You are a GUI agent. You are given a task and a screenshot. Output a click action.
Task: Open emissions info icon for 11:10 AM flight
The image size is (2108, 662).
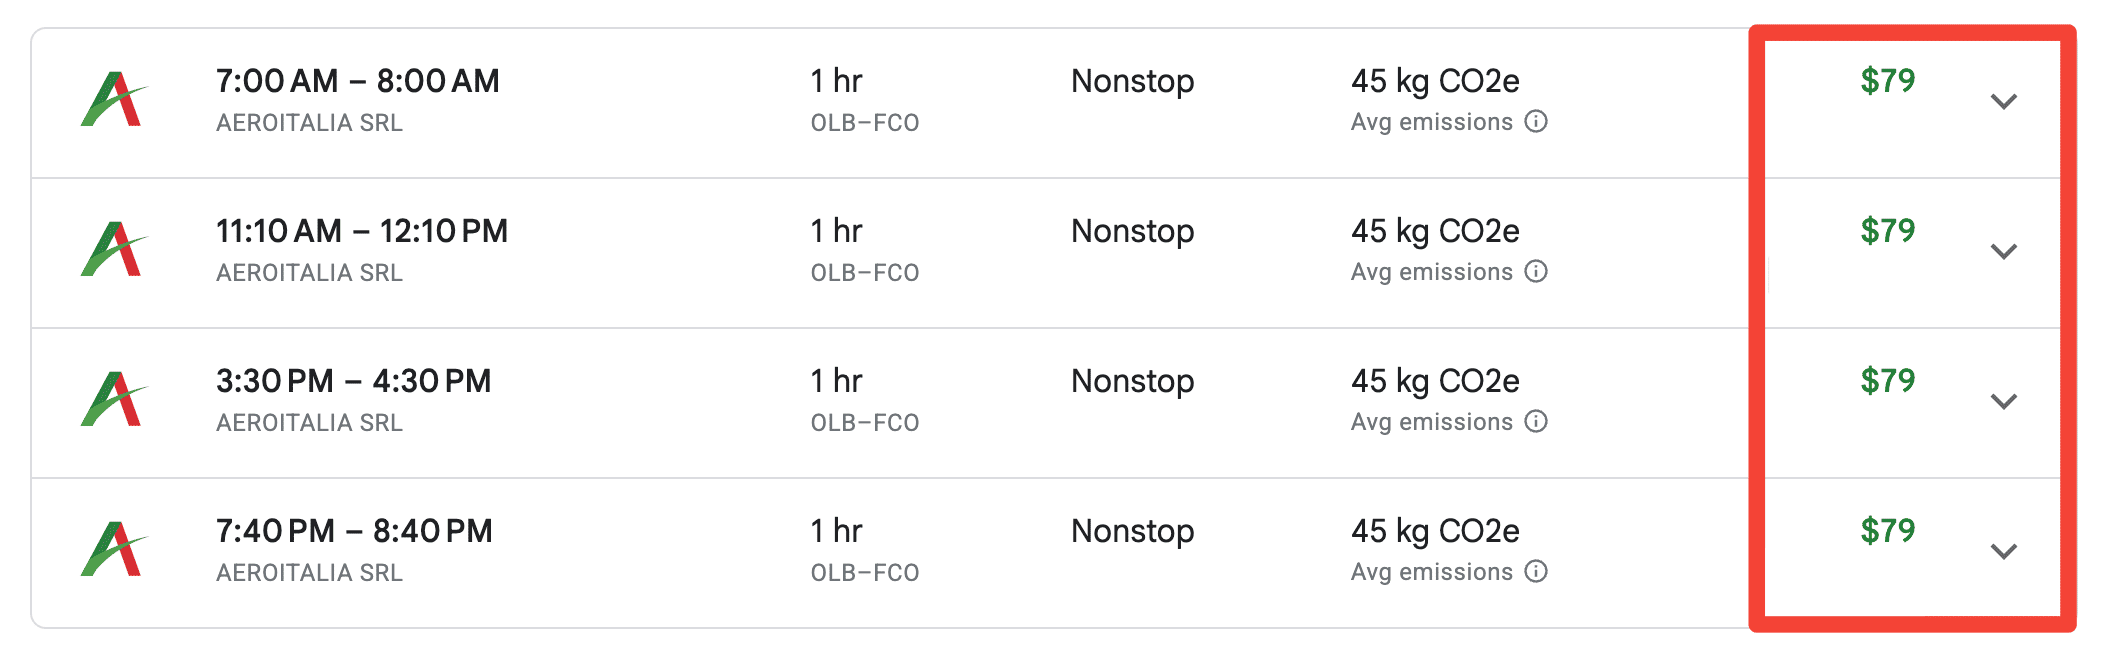click(1536, 272)
